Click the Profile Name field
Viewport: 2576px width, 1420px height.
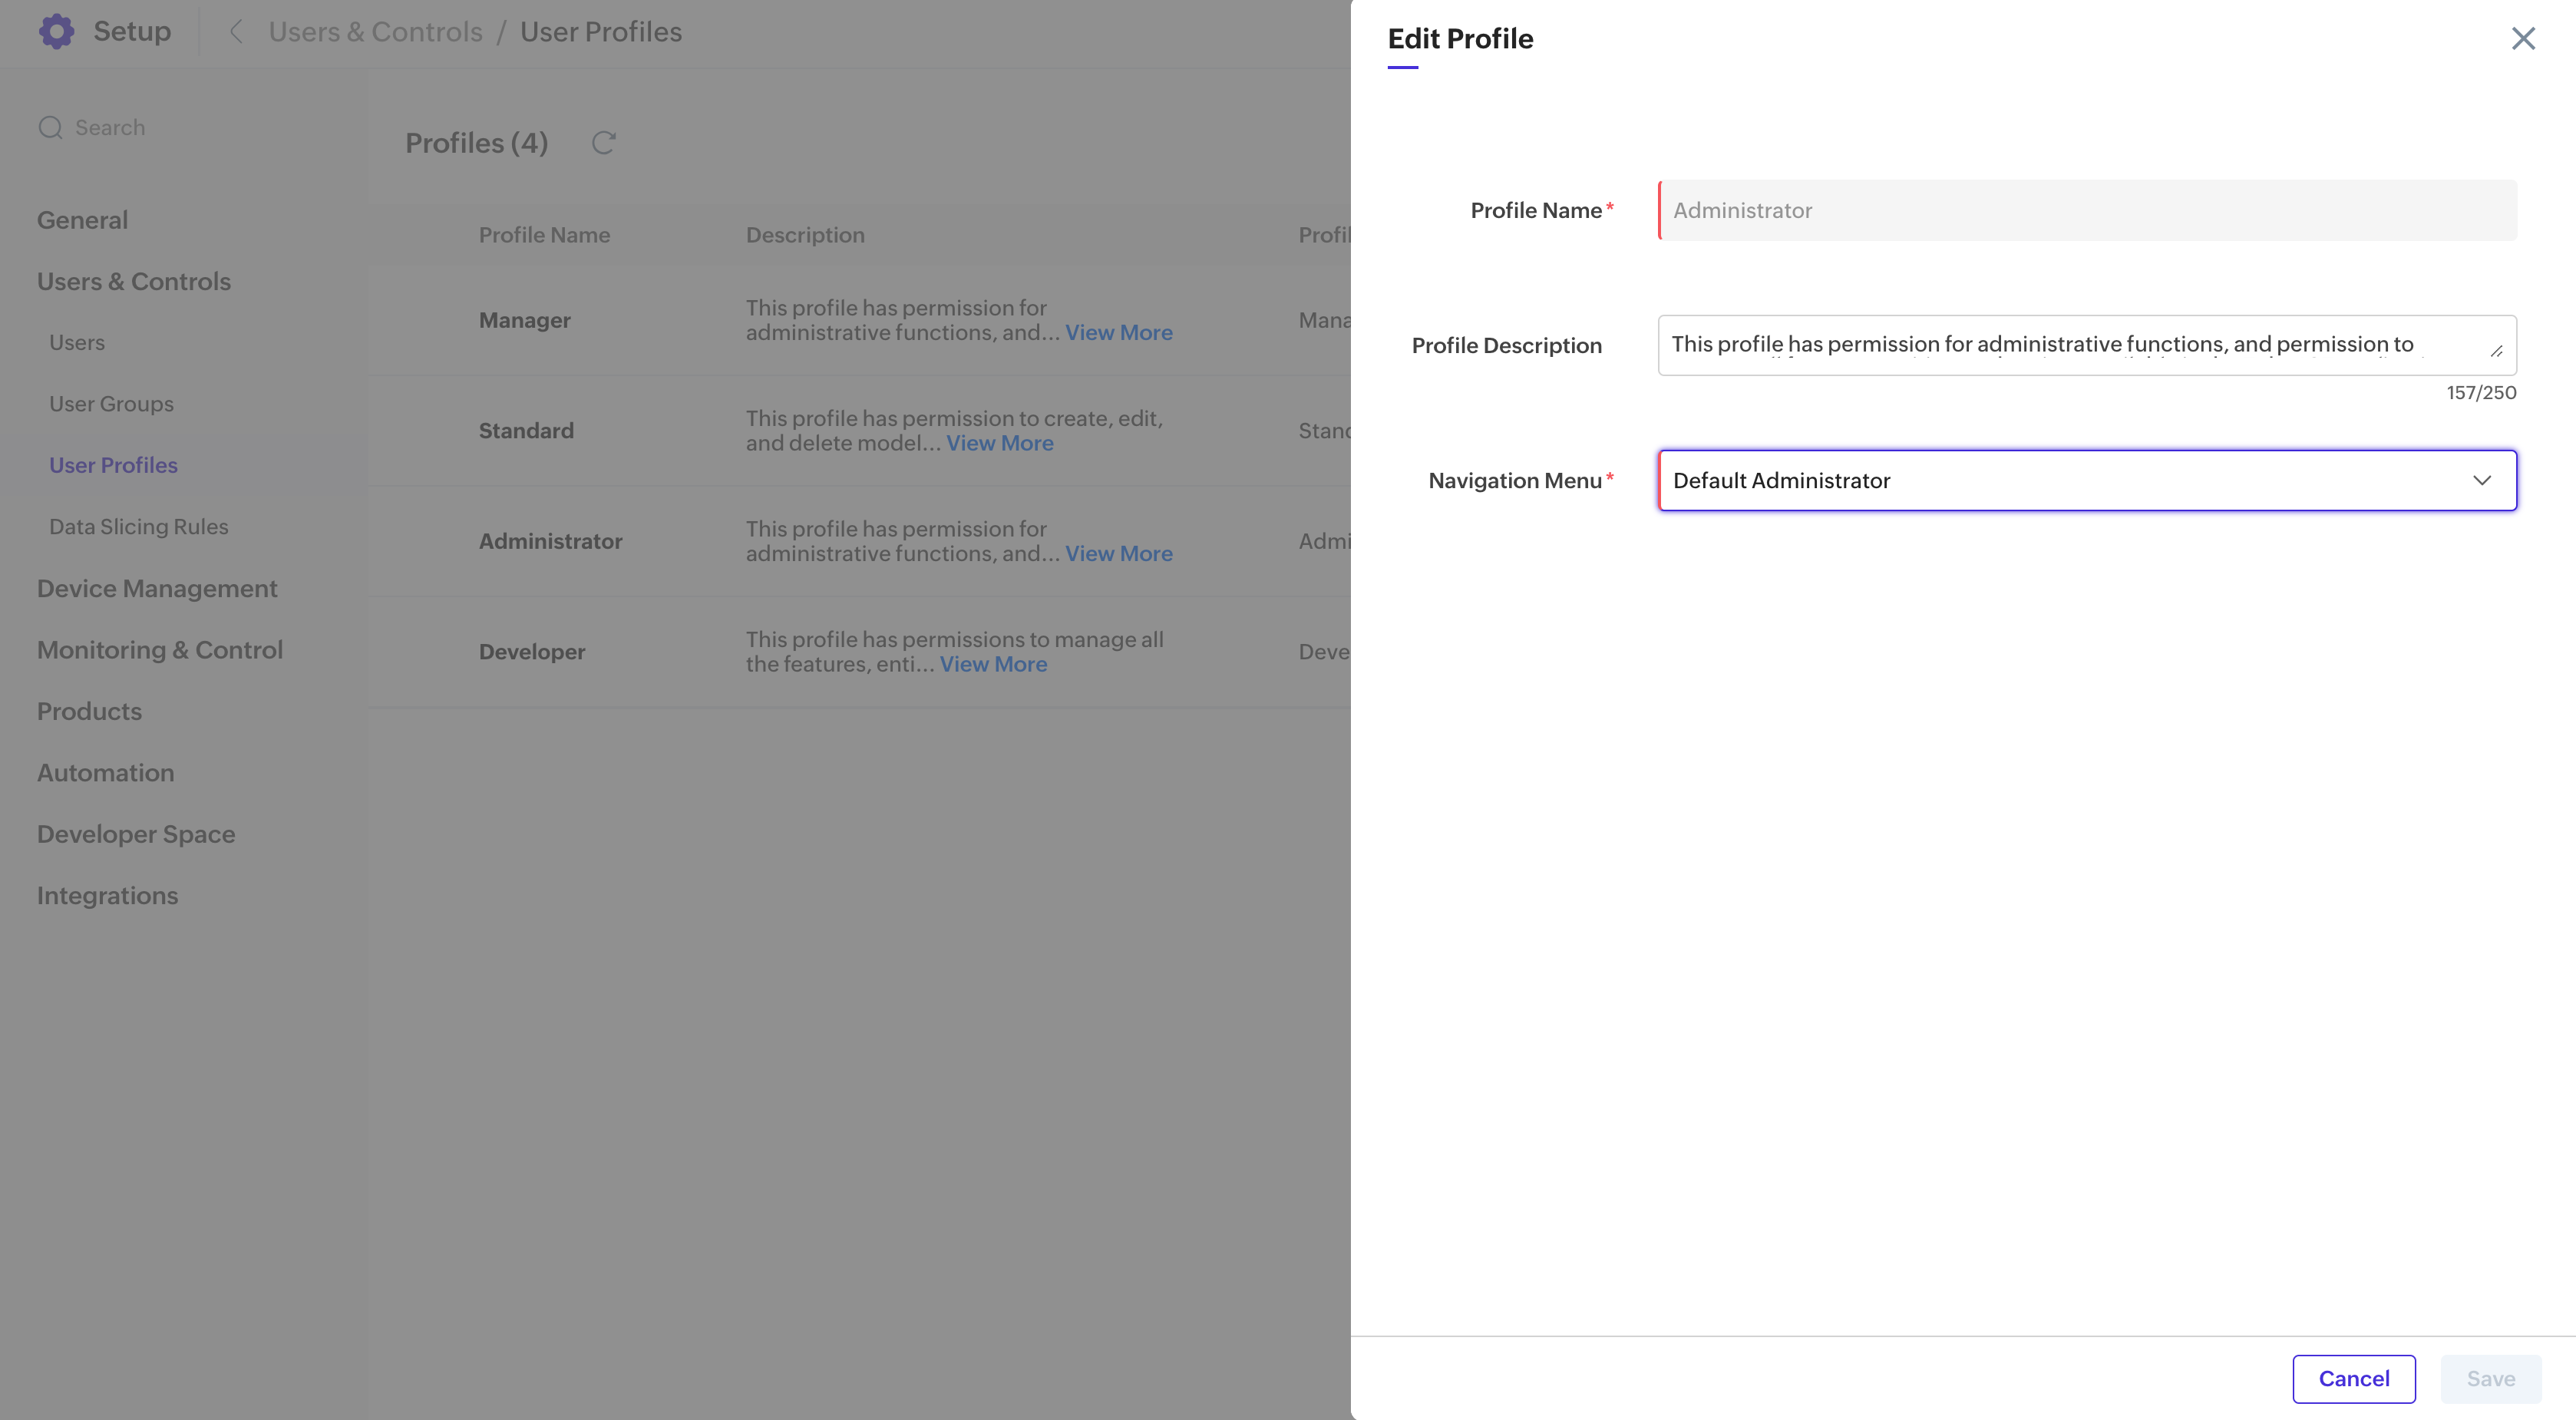2086,210
